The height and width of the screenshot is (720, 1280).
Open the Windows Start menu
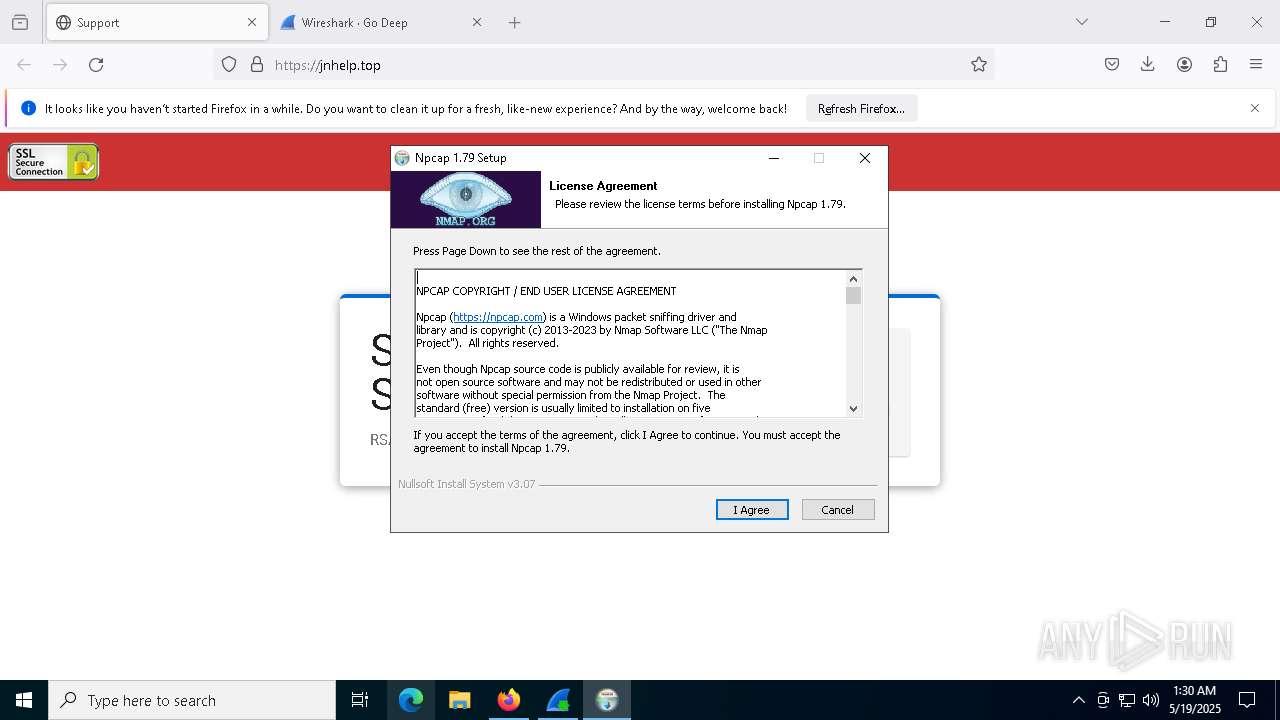point(24,700)
